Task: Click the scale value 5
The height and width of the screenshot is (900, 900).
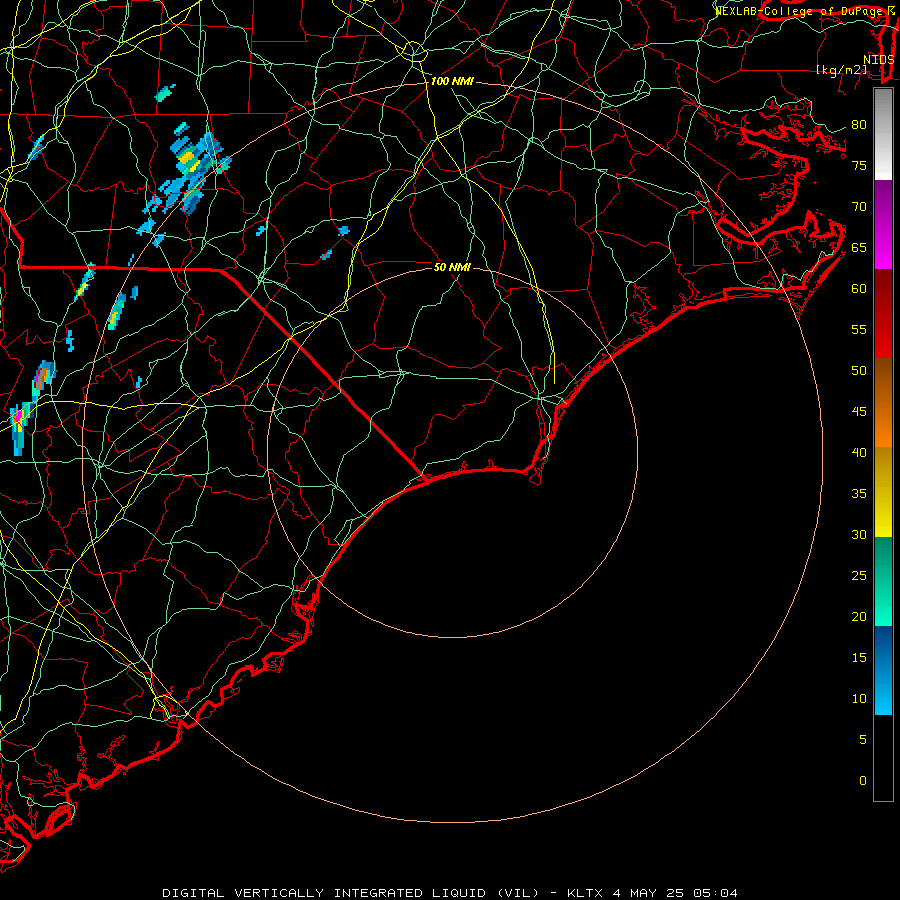Action: (863, 740)
